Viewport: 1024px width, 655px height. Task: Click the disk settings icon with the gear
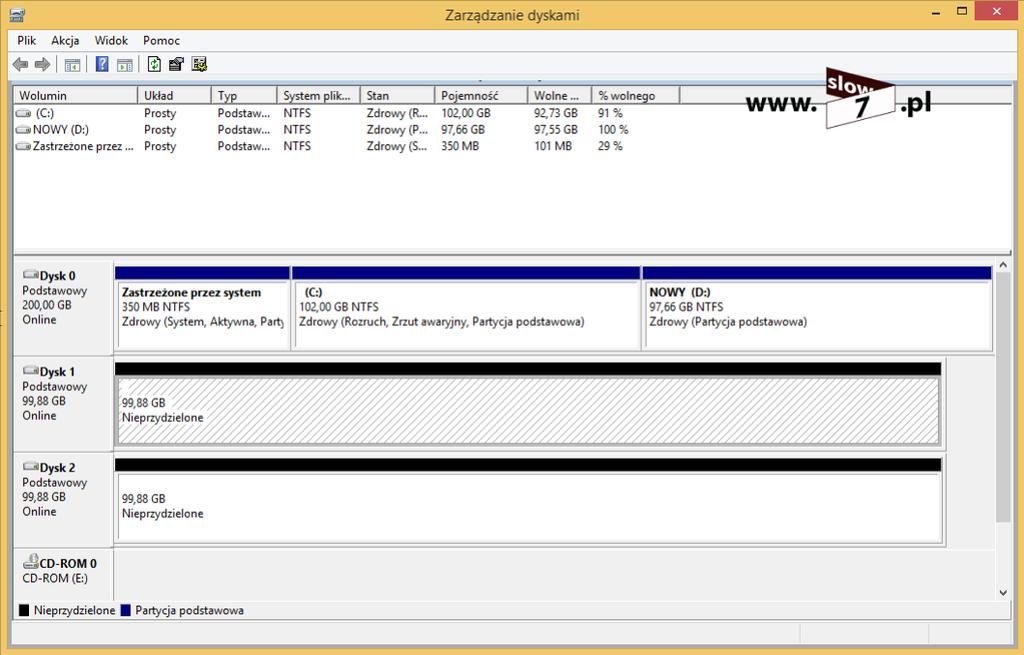coord(199,64)
